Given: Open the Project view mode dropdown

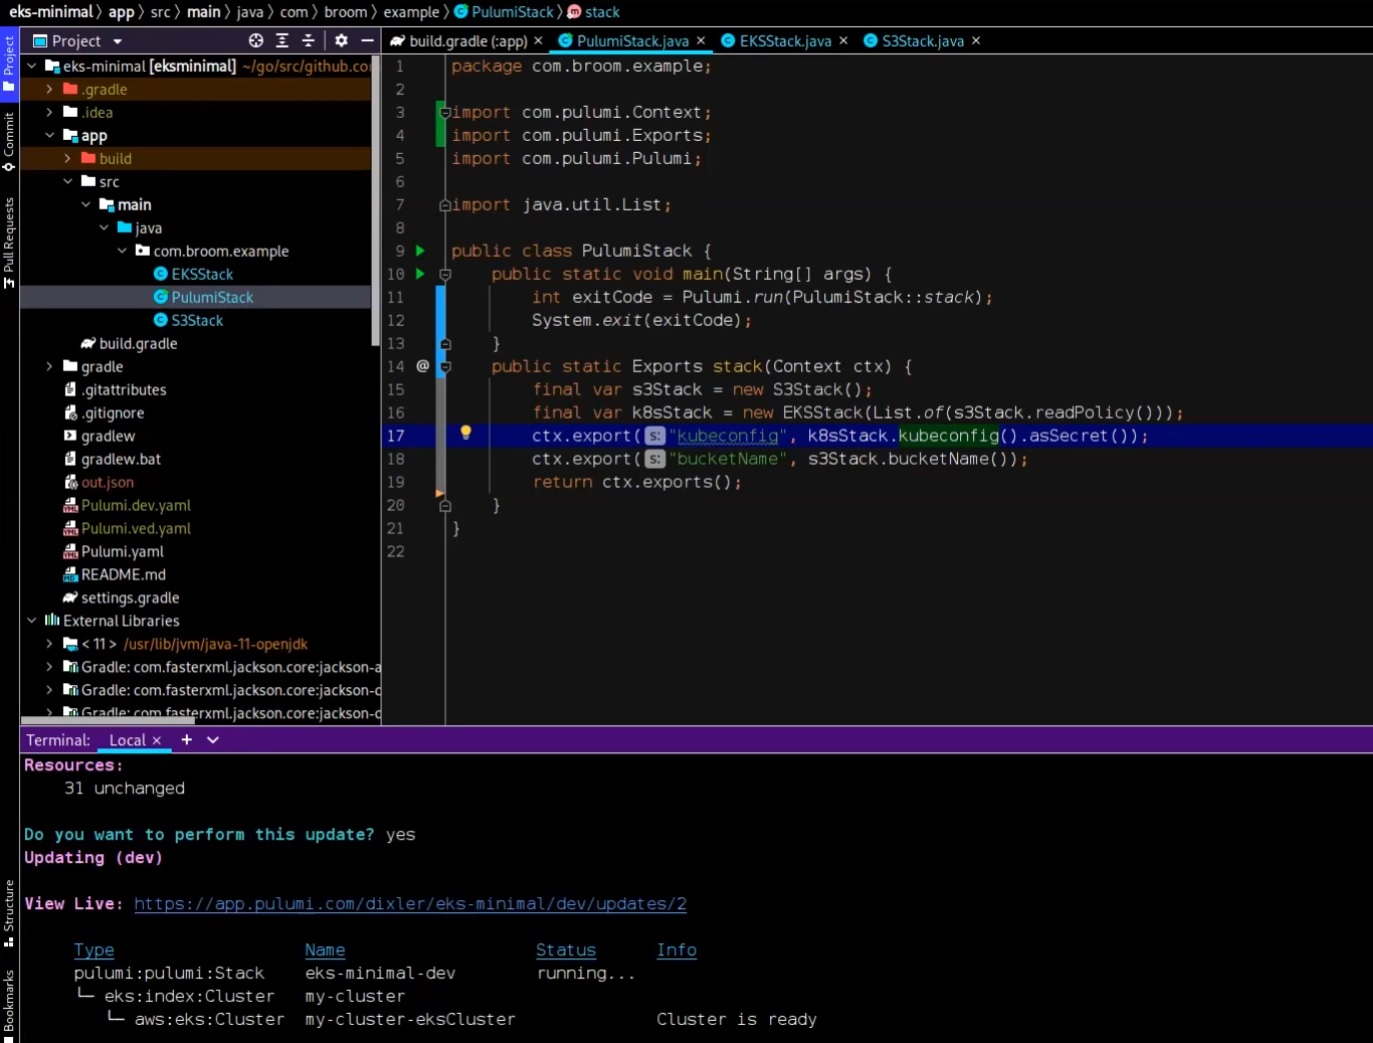Looking at the screenshot, I should (117, 41).
